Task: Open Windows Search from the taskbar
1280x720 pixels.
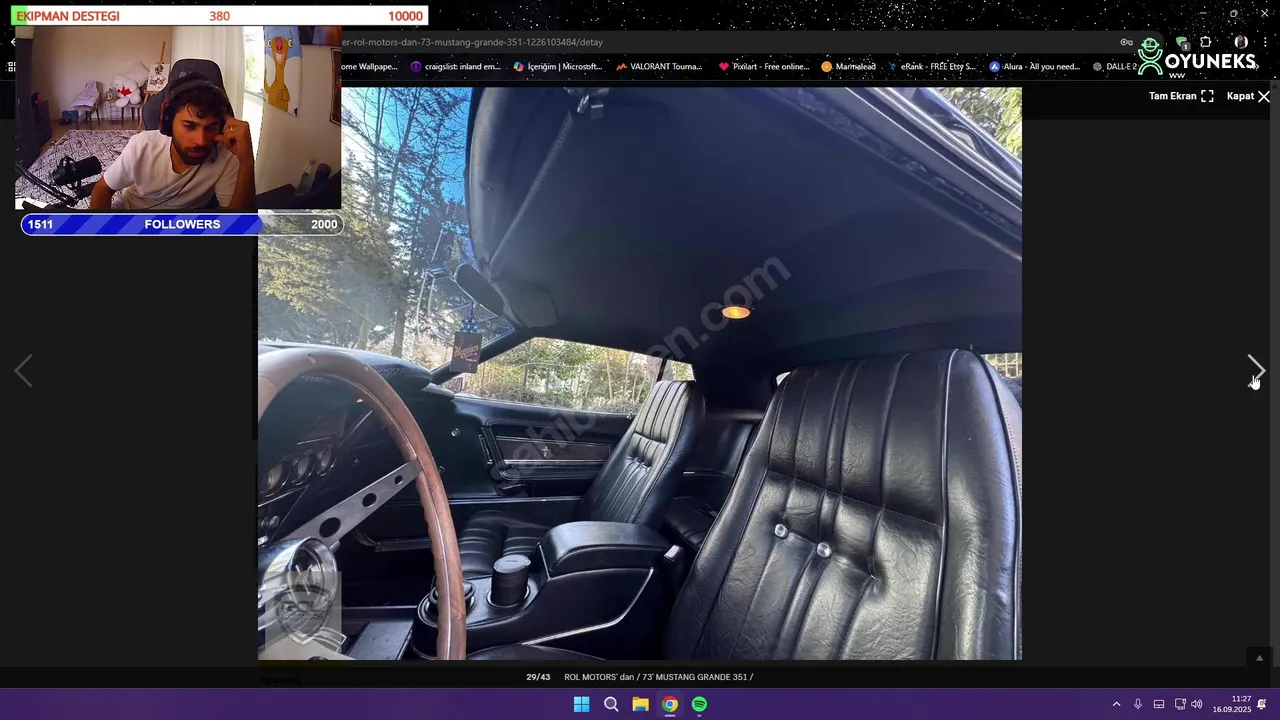Action: click(x=611, y=704)
